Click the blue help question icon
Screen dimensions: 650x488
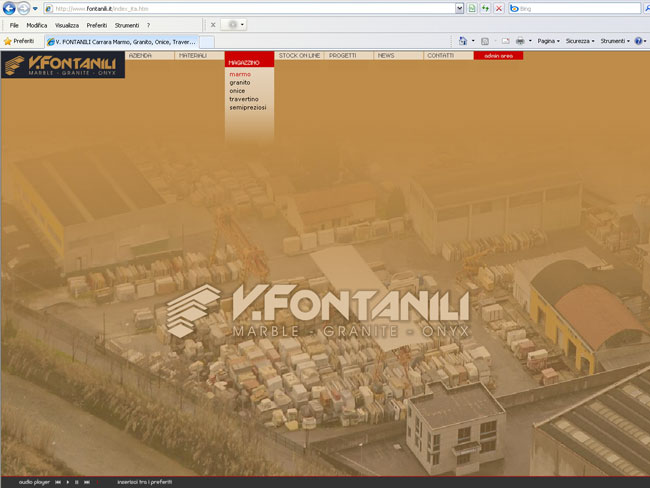638,41
